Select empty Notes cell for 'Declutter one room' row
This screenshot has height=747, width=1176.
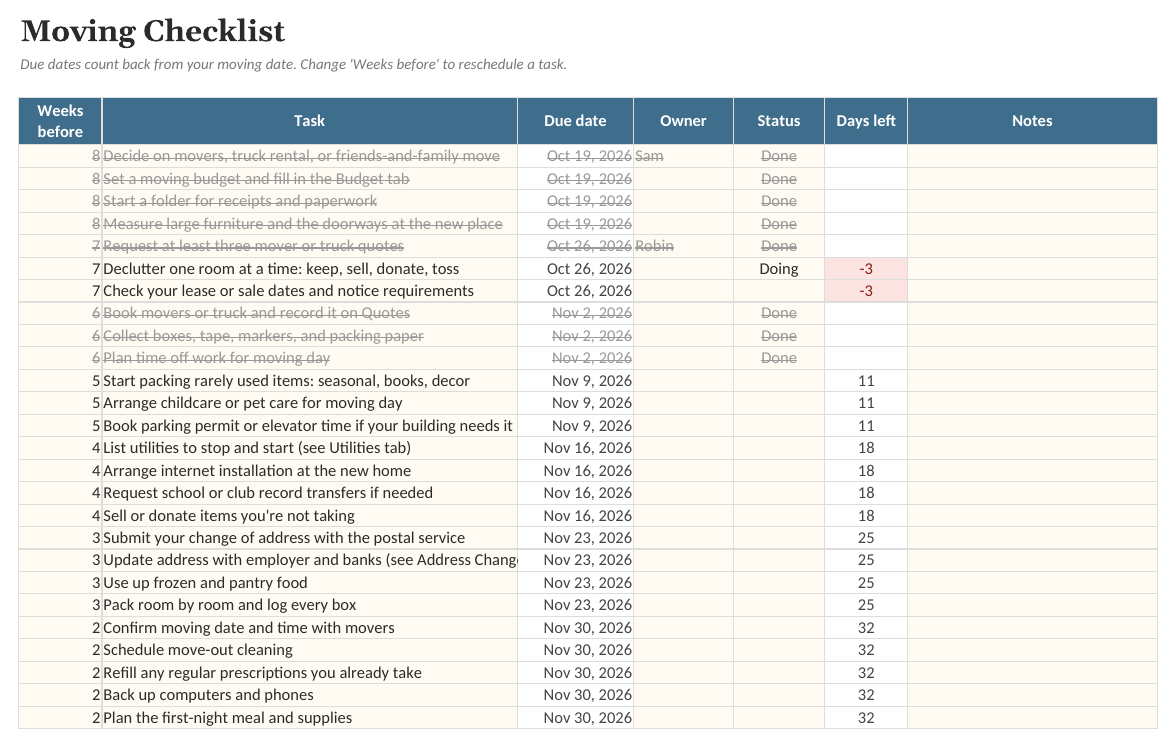pyautogui.click(x=1032, y=268)
